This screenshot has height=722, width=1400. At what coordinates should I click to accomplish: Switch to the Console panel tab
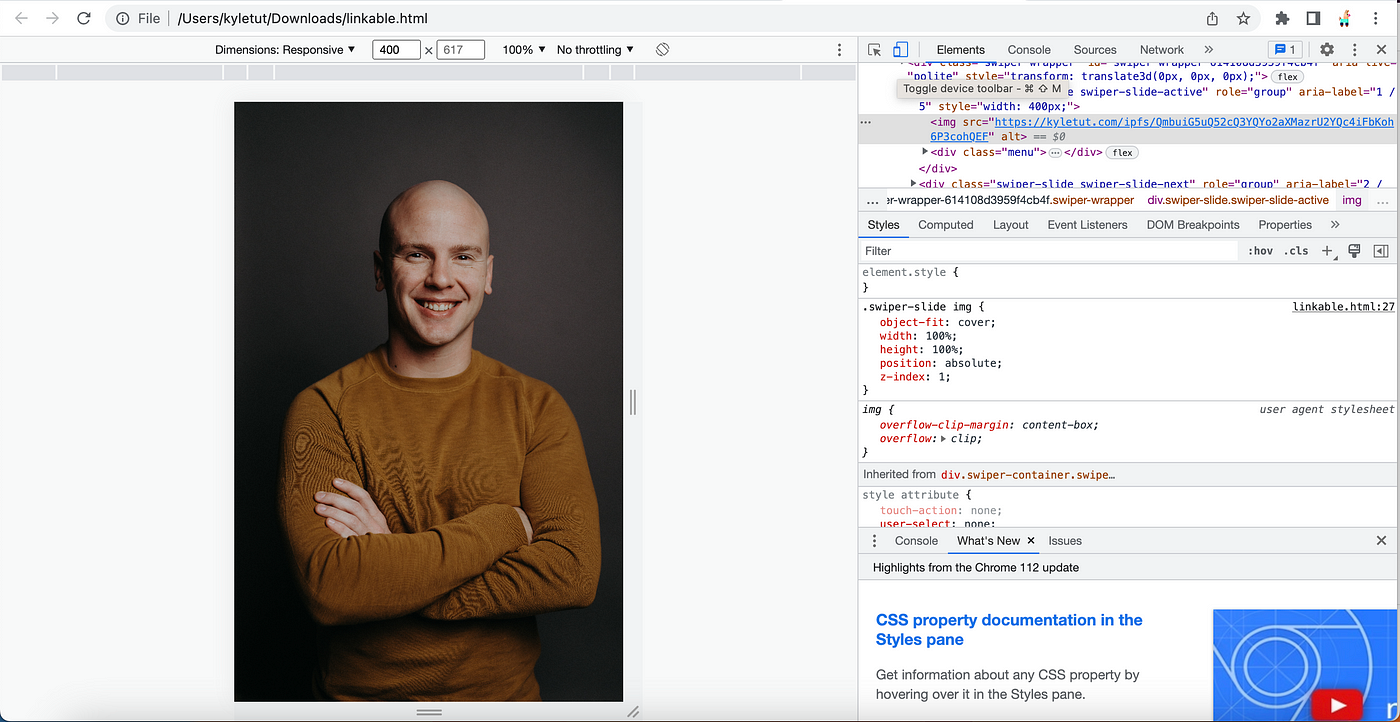pos(1029,49)
